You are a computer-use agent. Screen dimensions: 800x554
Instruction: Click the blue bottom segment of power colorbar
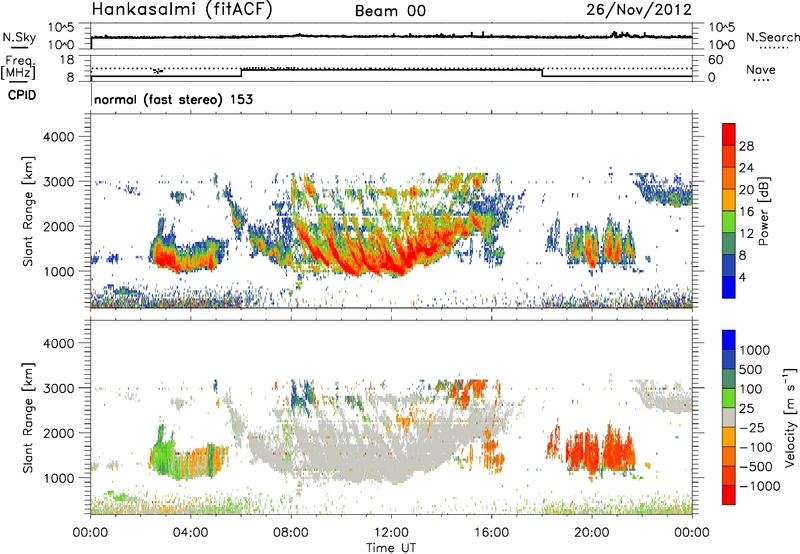[729, 287]
